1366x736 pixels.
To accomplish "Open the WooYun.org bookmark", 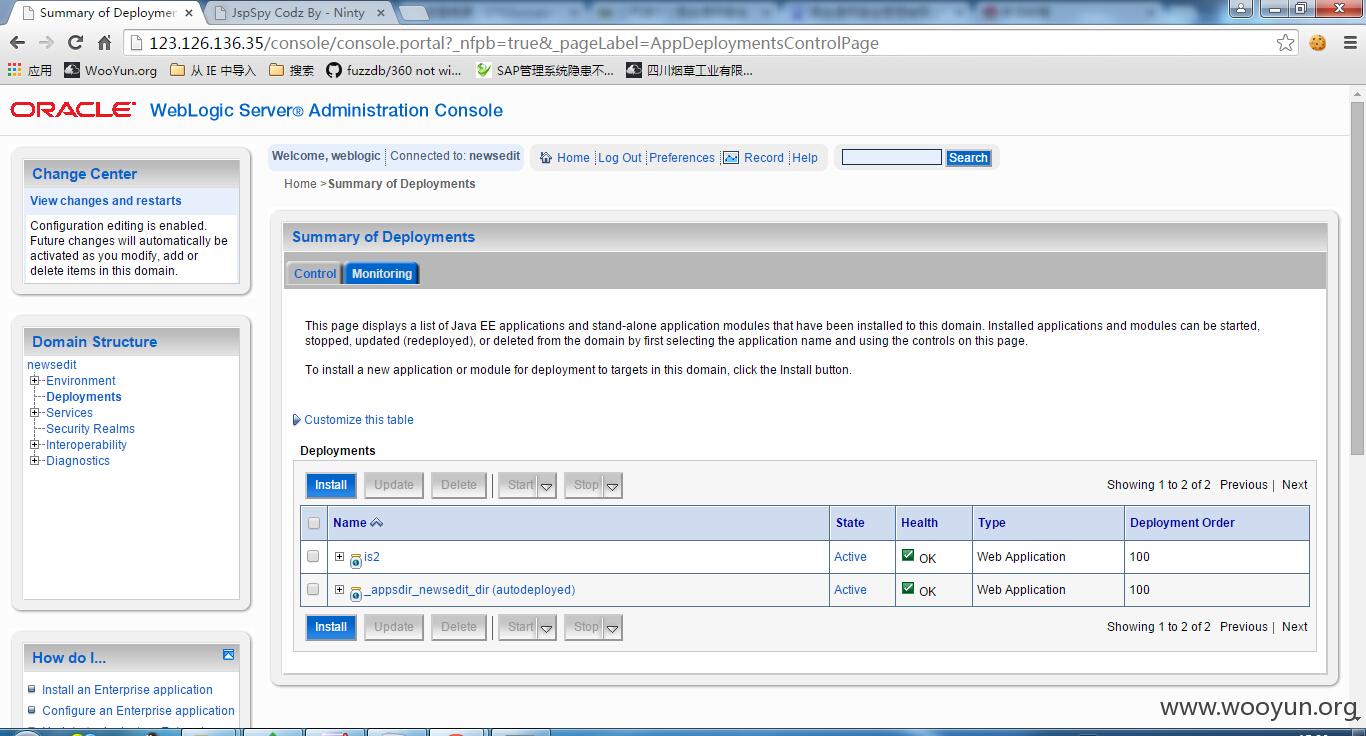I will 110,70.
